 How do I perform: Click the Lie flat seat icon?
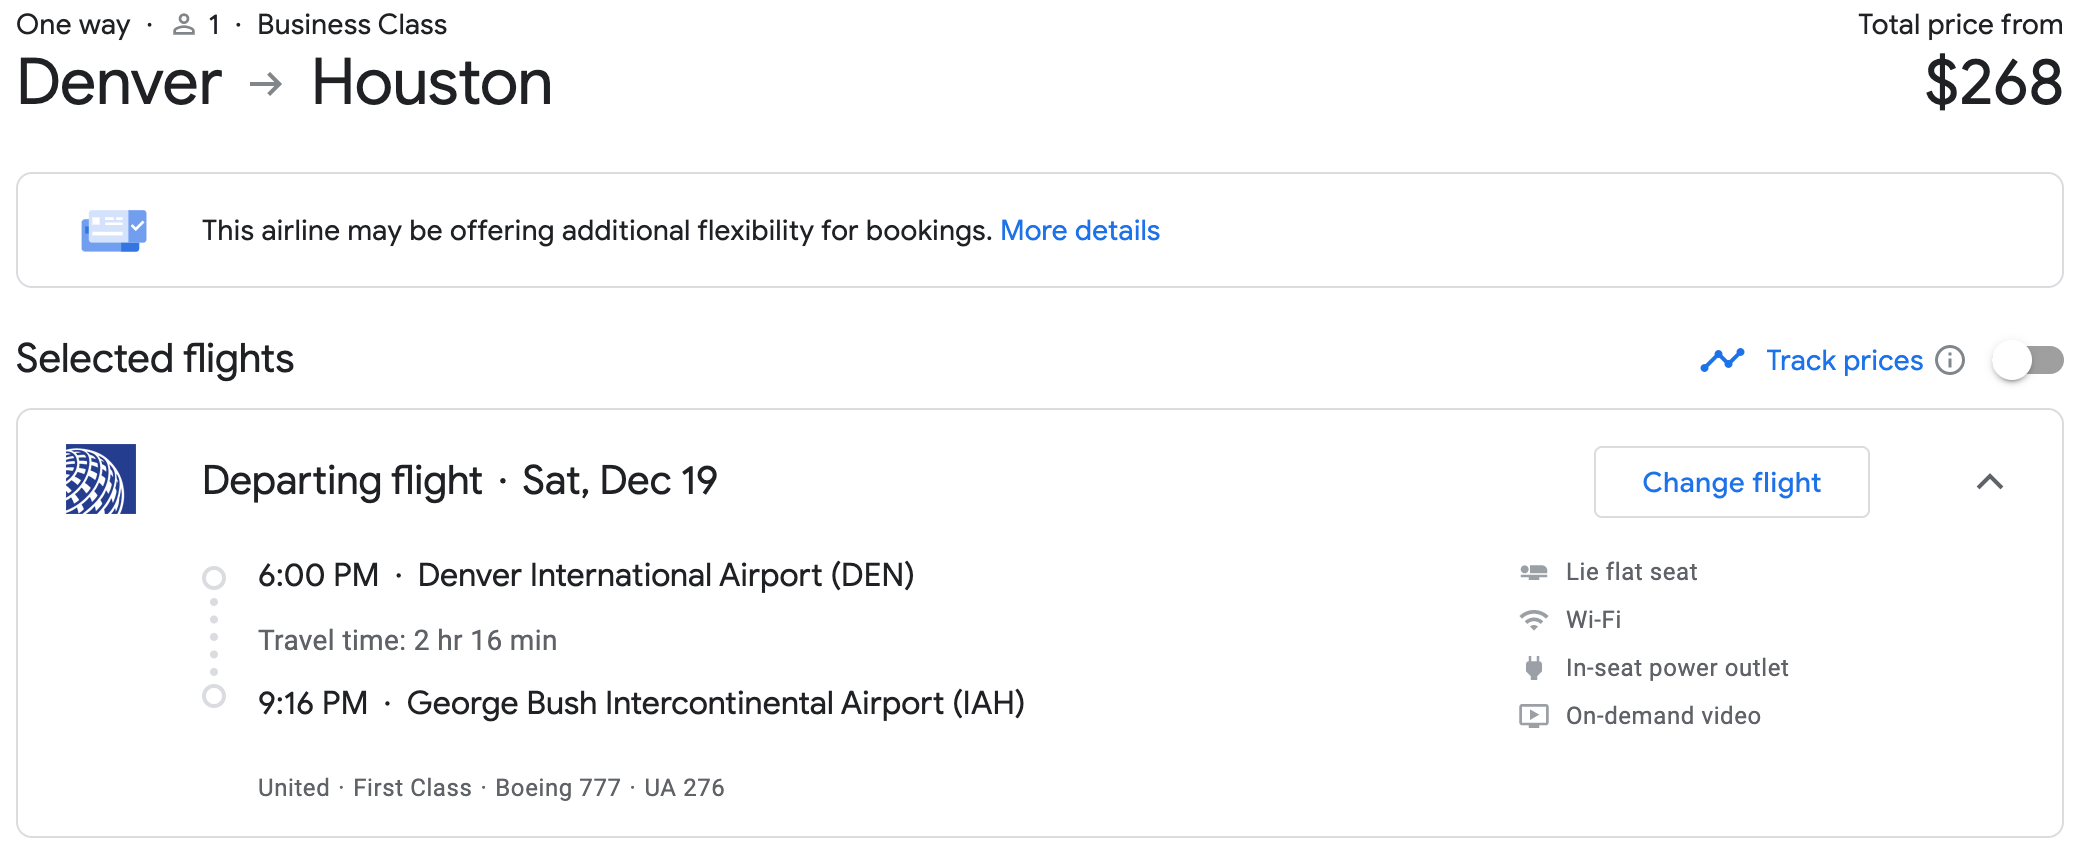pos(1533,572)
